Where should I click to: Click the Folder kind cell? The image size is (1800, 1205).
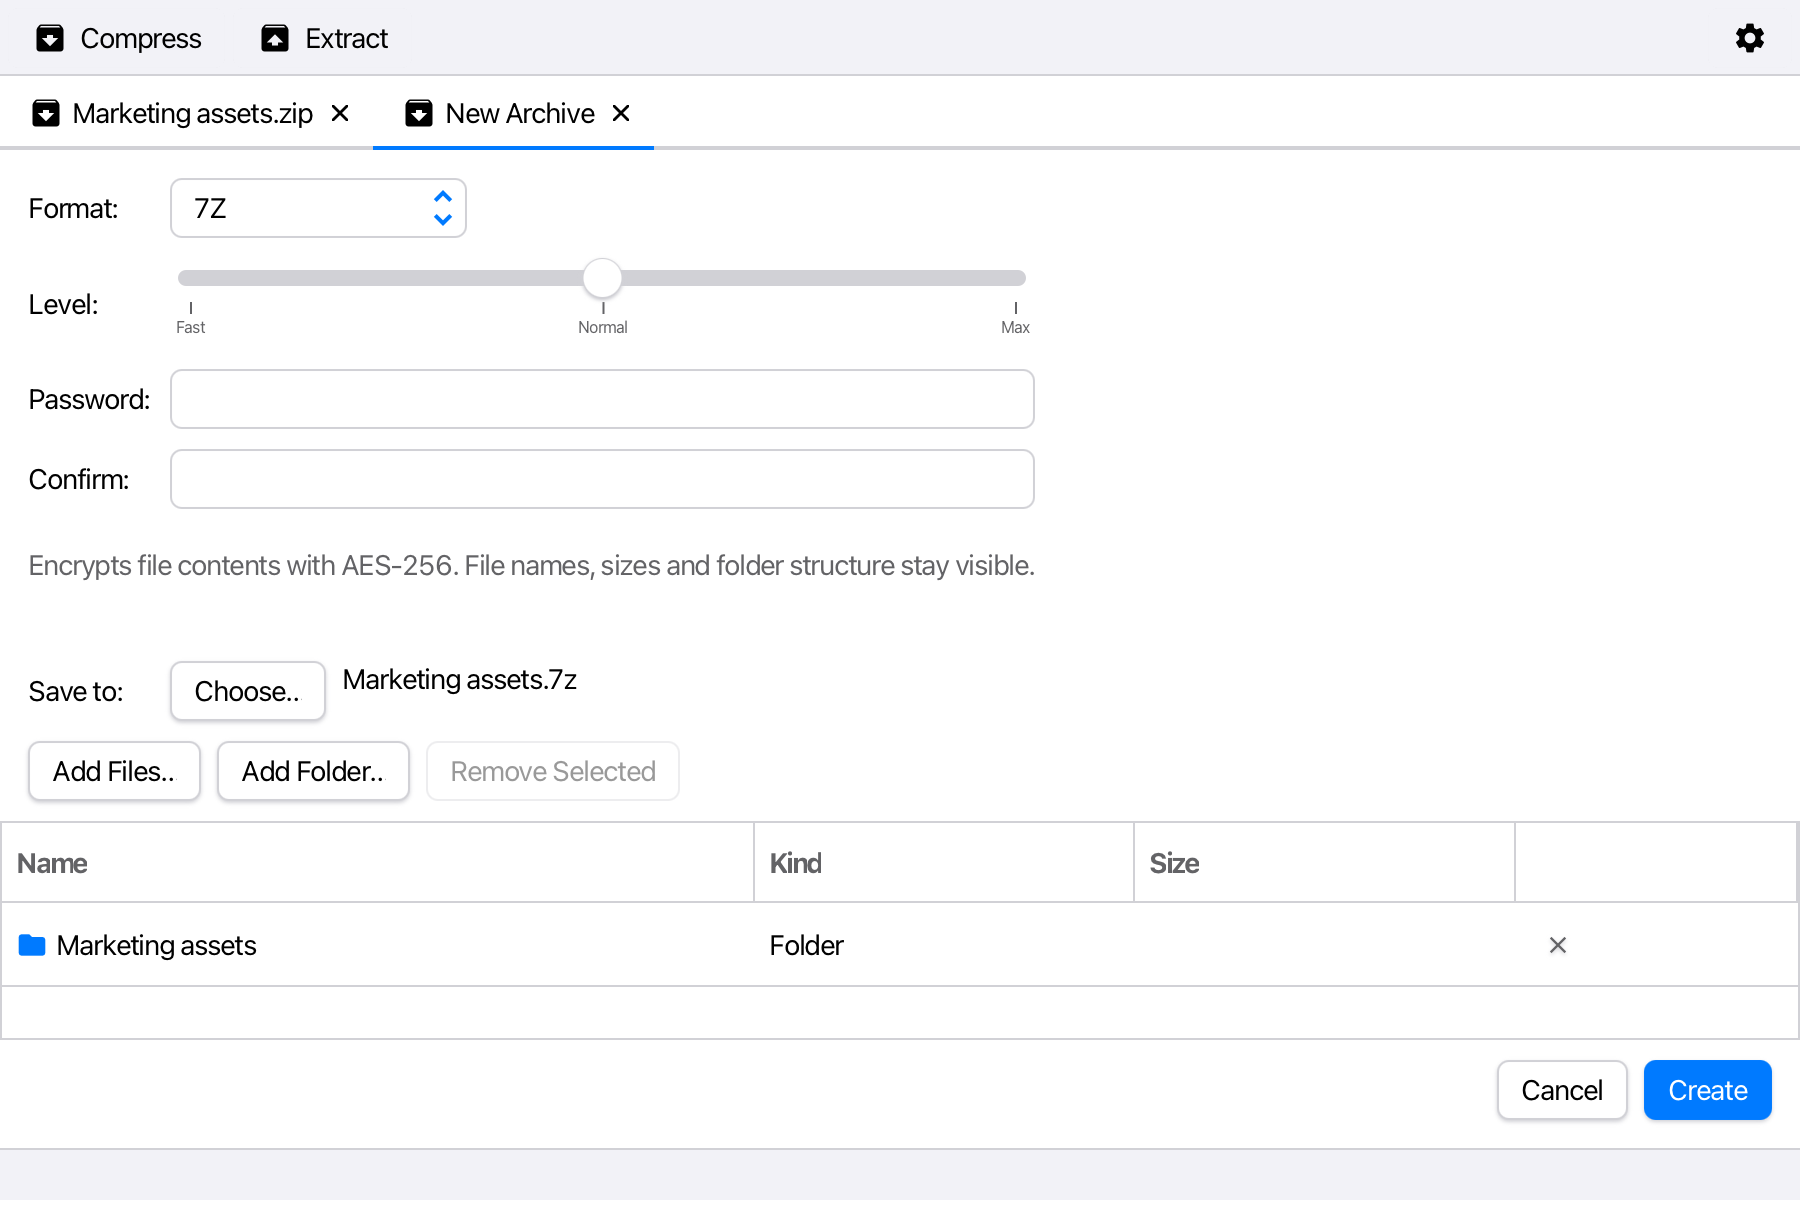[x=807, y=945]
